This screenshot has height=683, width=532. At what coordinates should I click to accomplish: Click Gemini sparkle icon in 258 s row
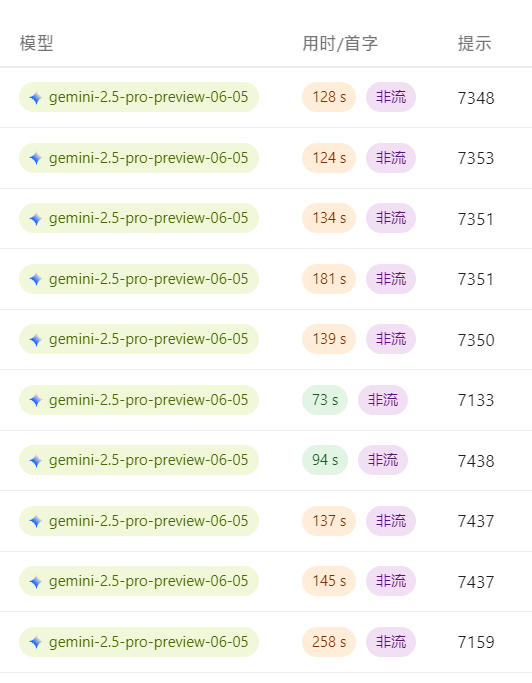[x=36, y=642]
